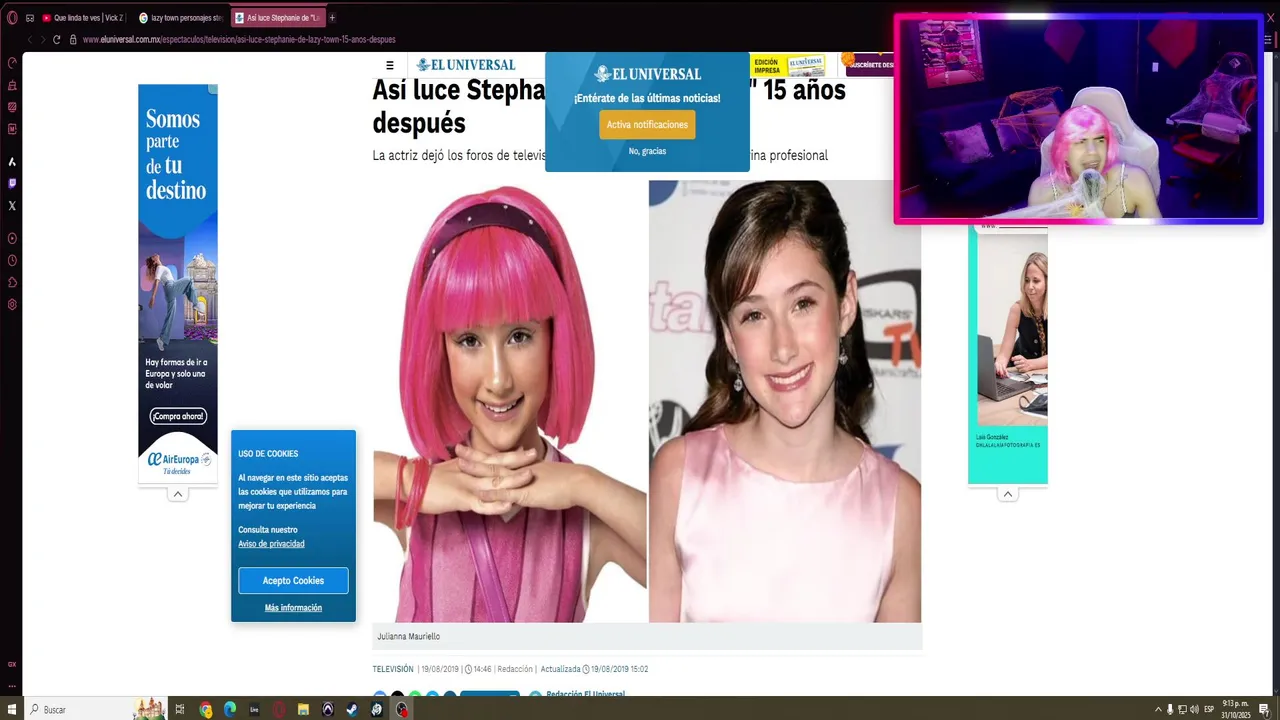Open 'Más información' cookie link
The height and width of the screenshot is (720, 1280).
(x=293, y=608)
